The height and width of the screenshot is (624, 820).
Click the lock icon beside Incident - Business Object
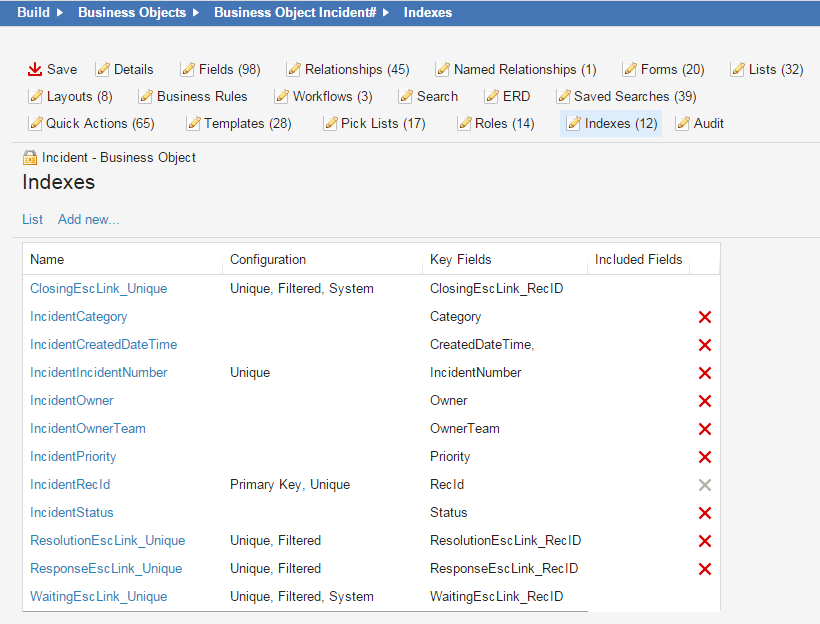click(x=30, y=158)
